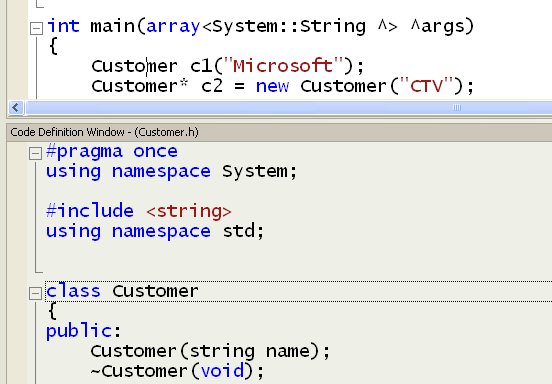Viewport: 552px width, 384px height.
Task: Collapse the class Customer outline box
Action: [x=35, y=293]
